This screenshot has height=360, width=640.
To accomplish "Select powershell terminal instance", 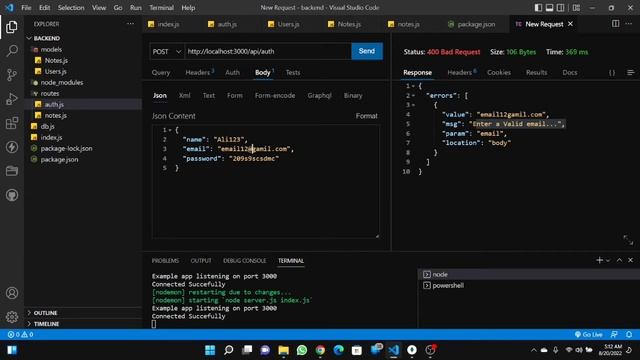I will 529,285.
